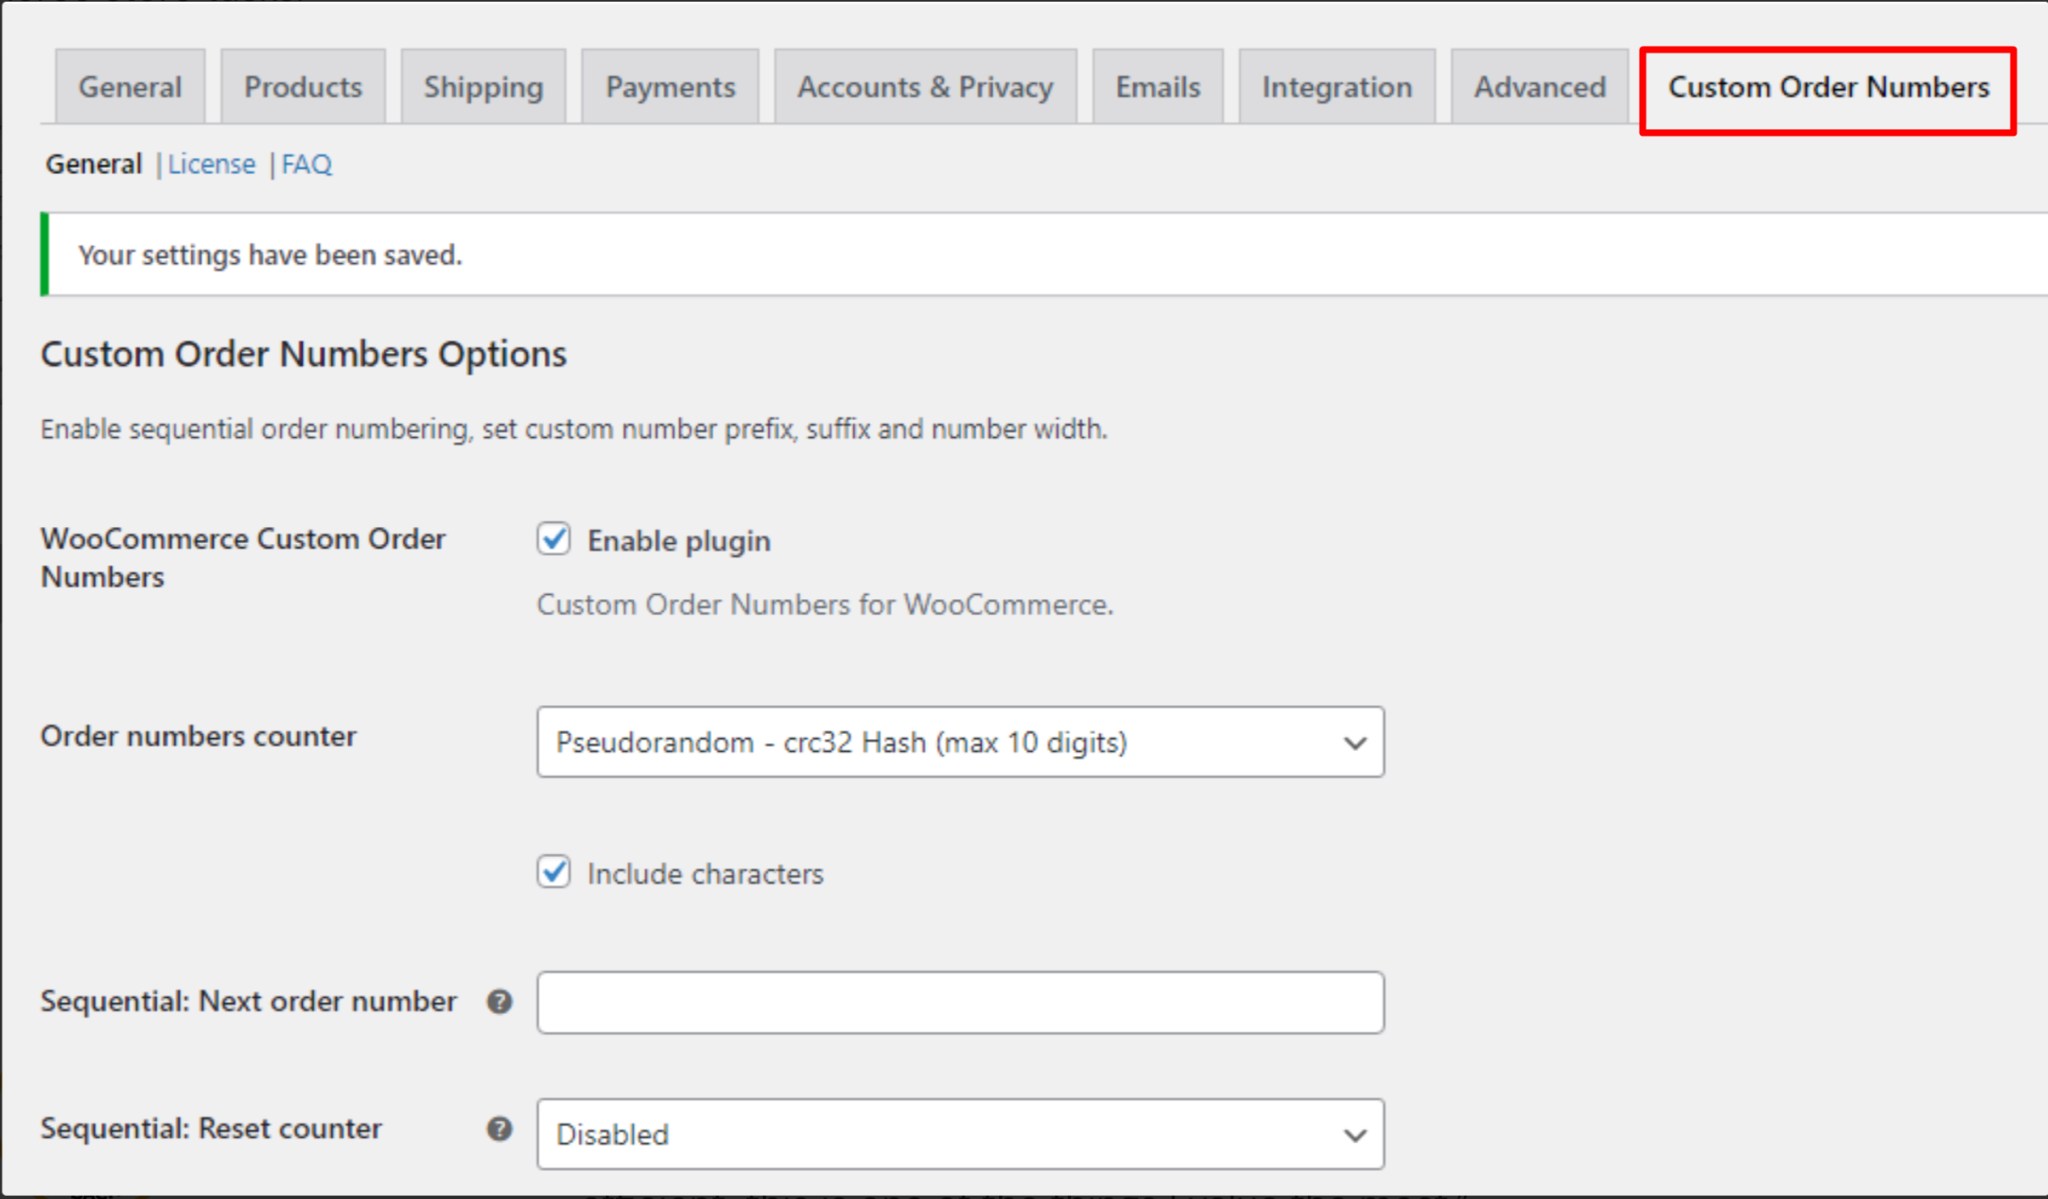Screen dimensions: 2048x1199
Task: Open the License page link
Action: [x=211, y=163]
